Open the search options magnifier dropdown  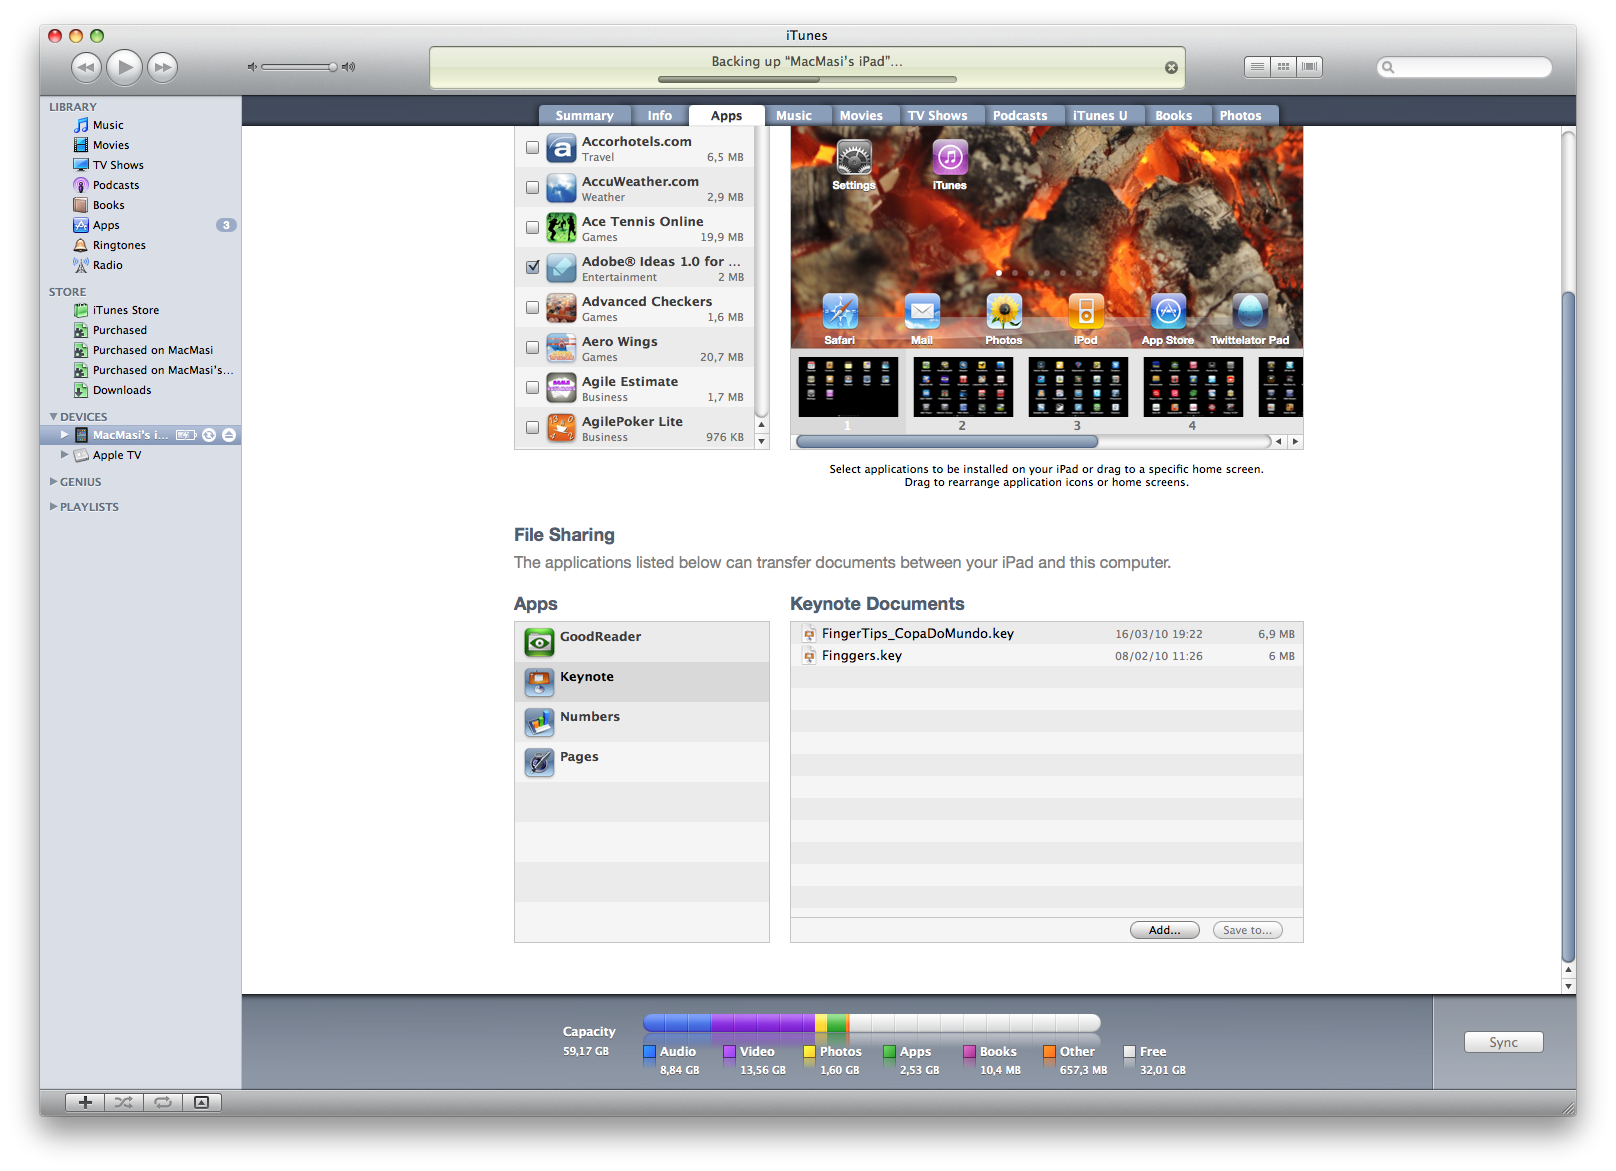pyautogui.click(x=1388, y=68)
